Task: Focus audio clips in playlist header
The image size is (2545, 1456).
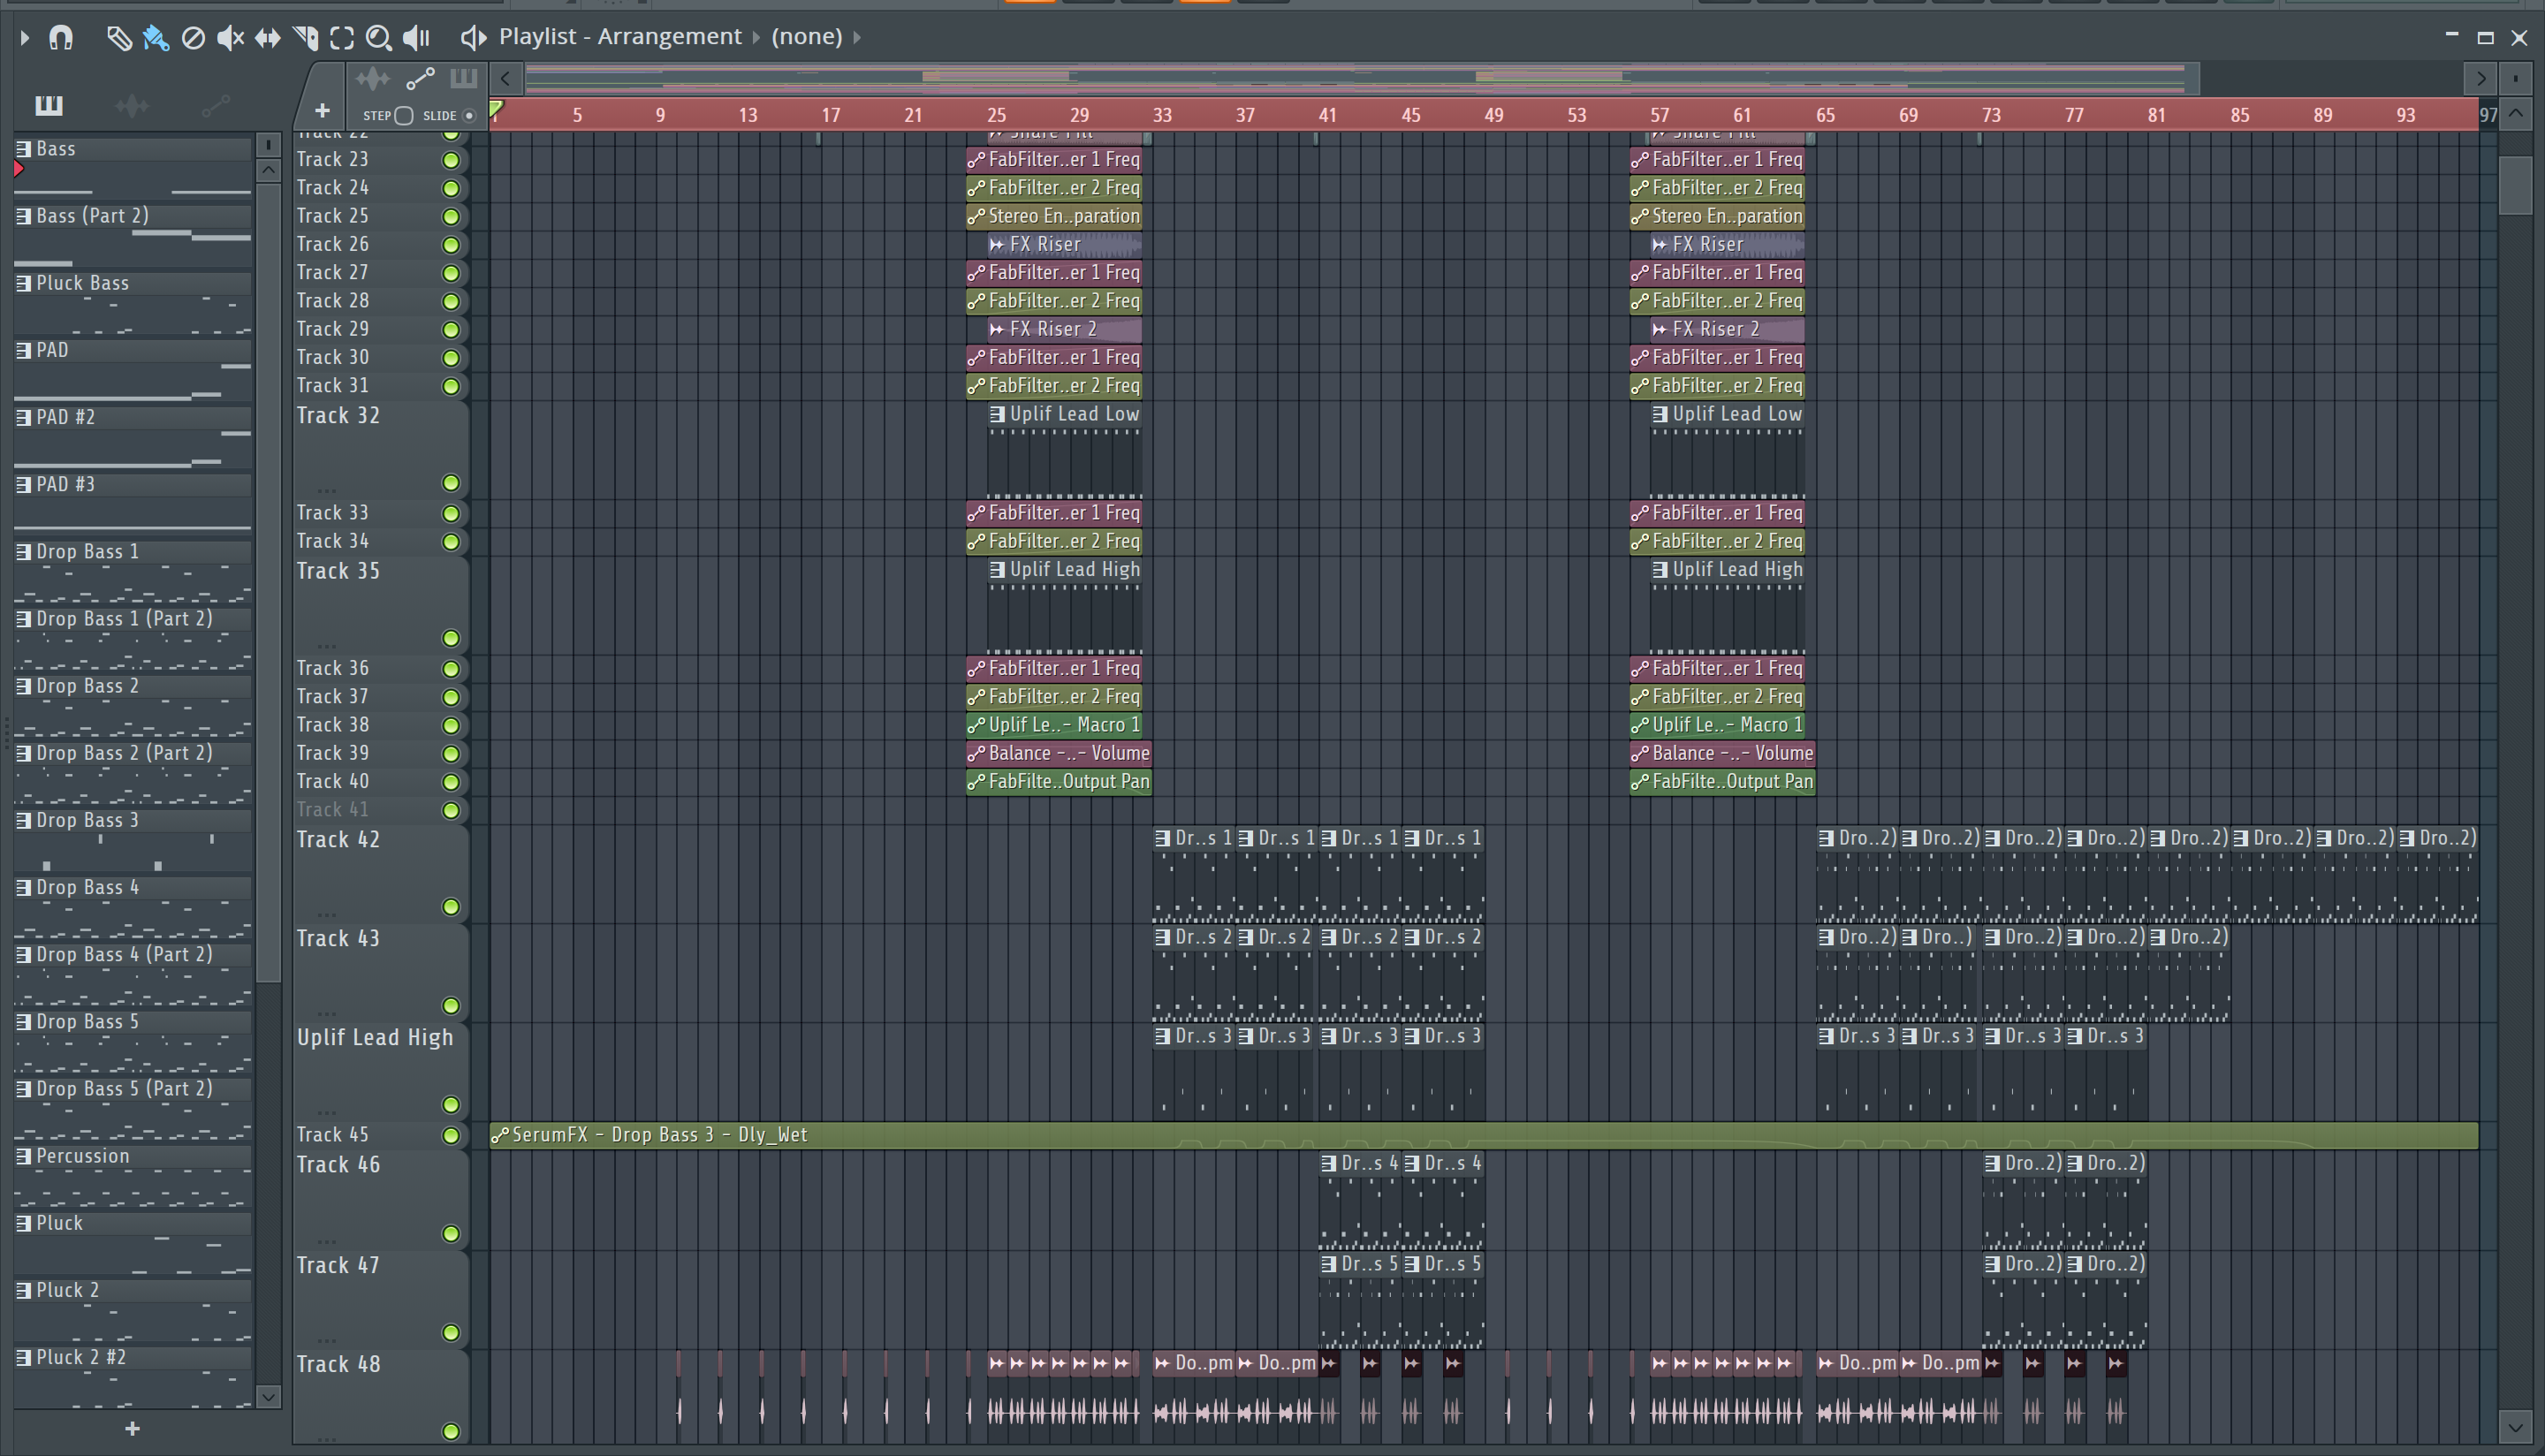Action: [373, 78]
